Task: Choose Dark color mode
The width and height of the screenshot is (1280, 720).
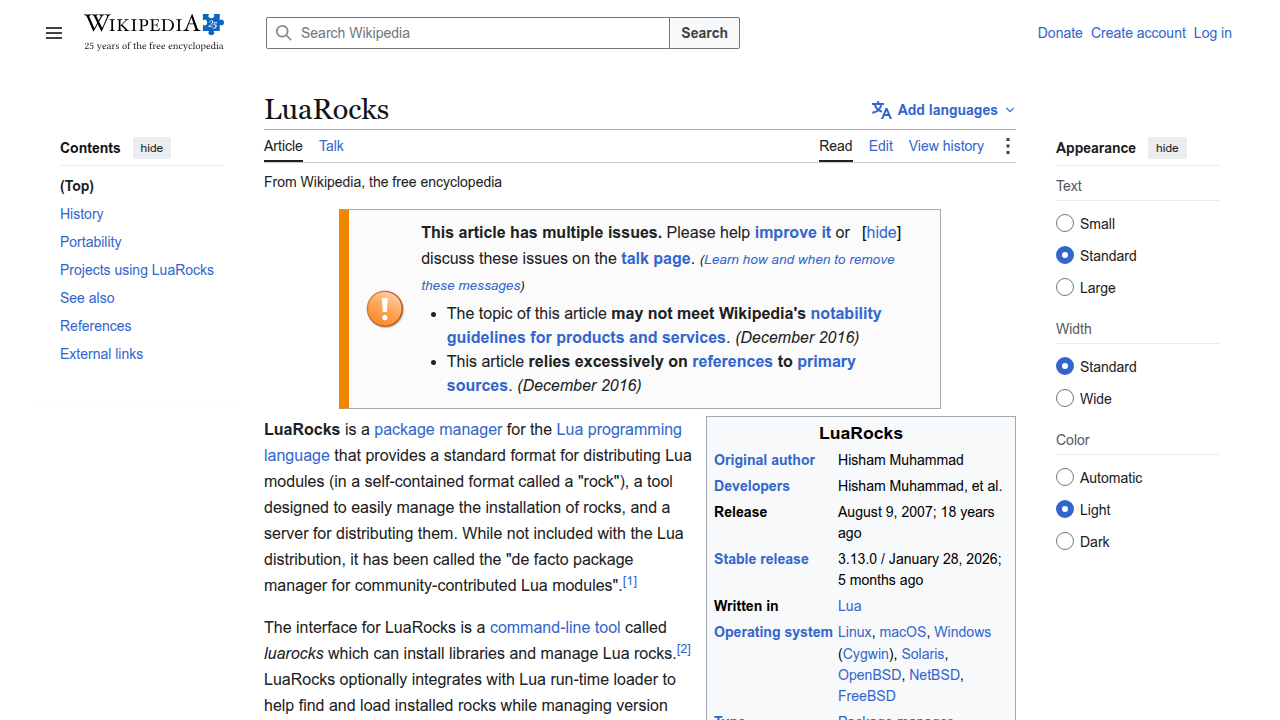Action: [x=1065, y=542]
